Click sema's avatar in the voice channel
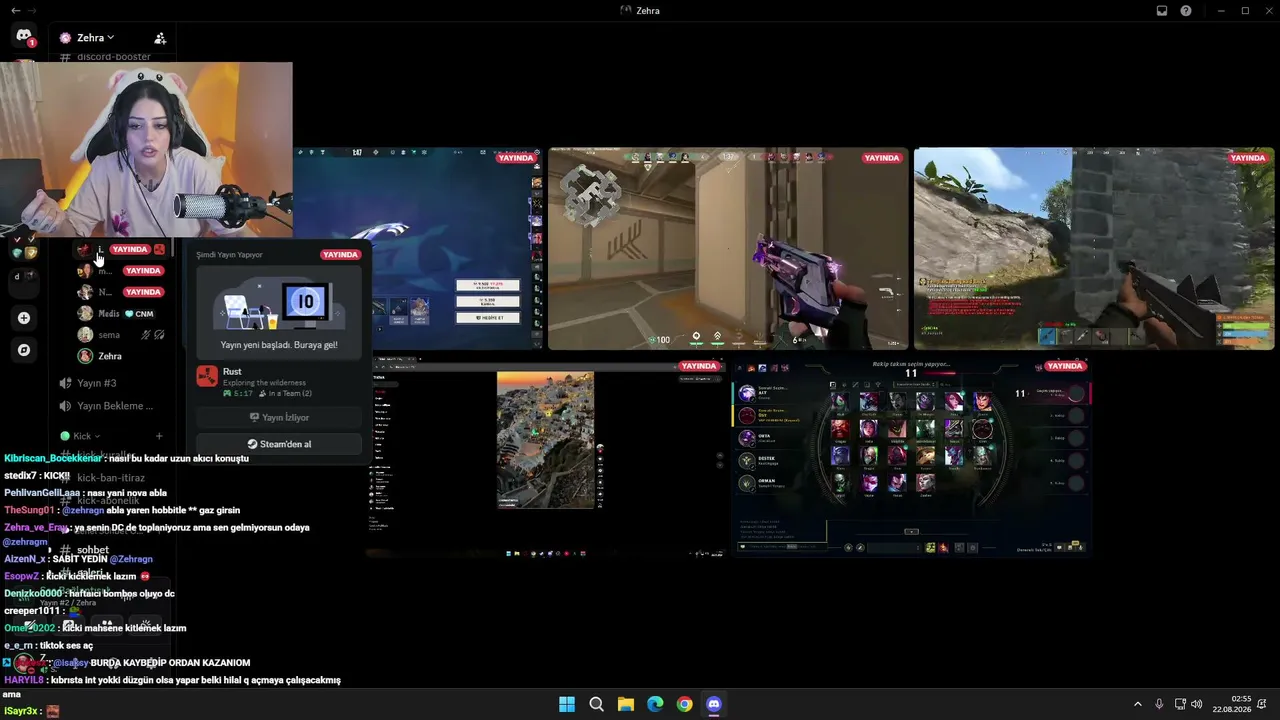 86,335
